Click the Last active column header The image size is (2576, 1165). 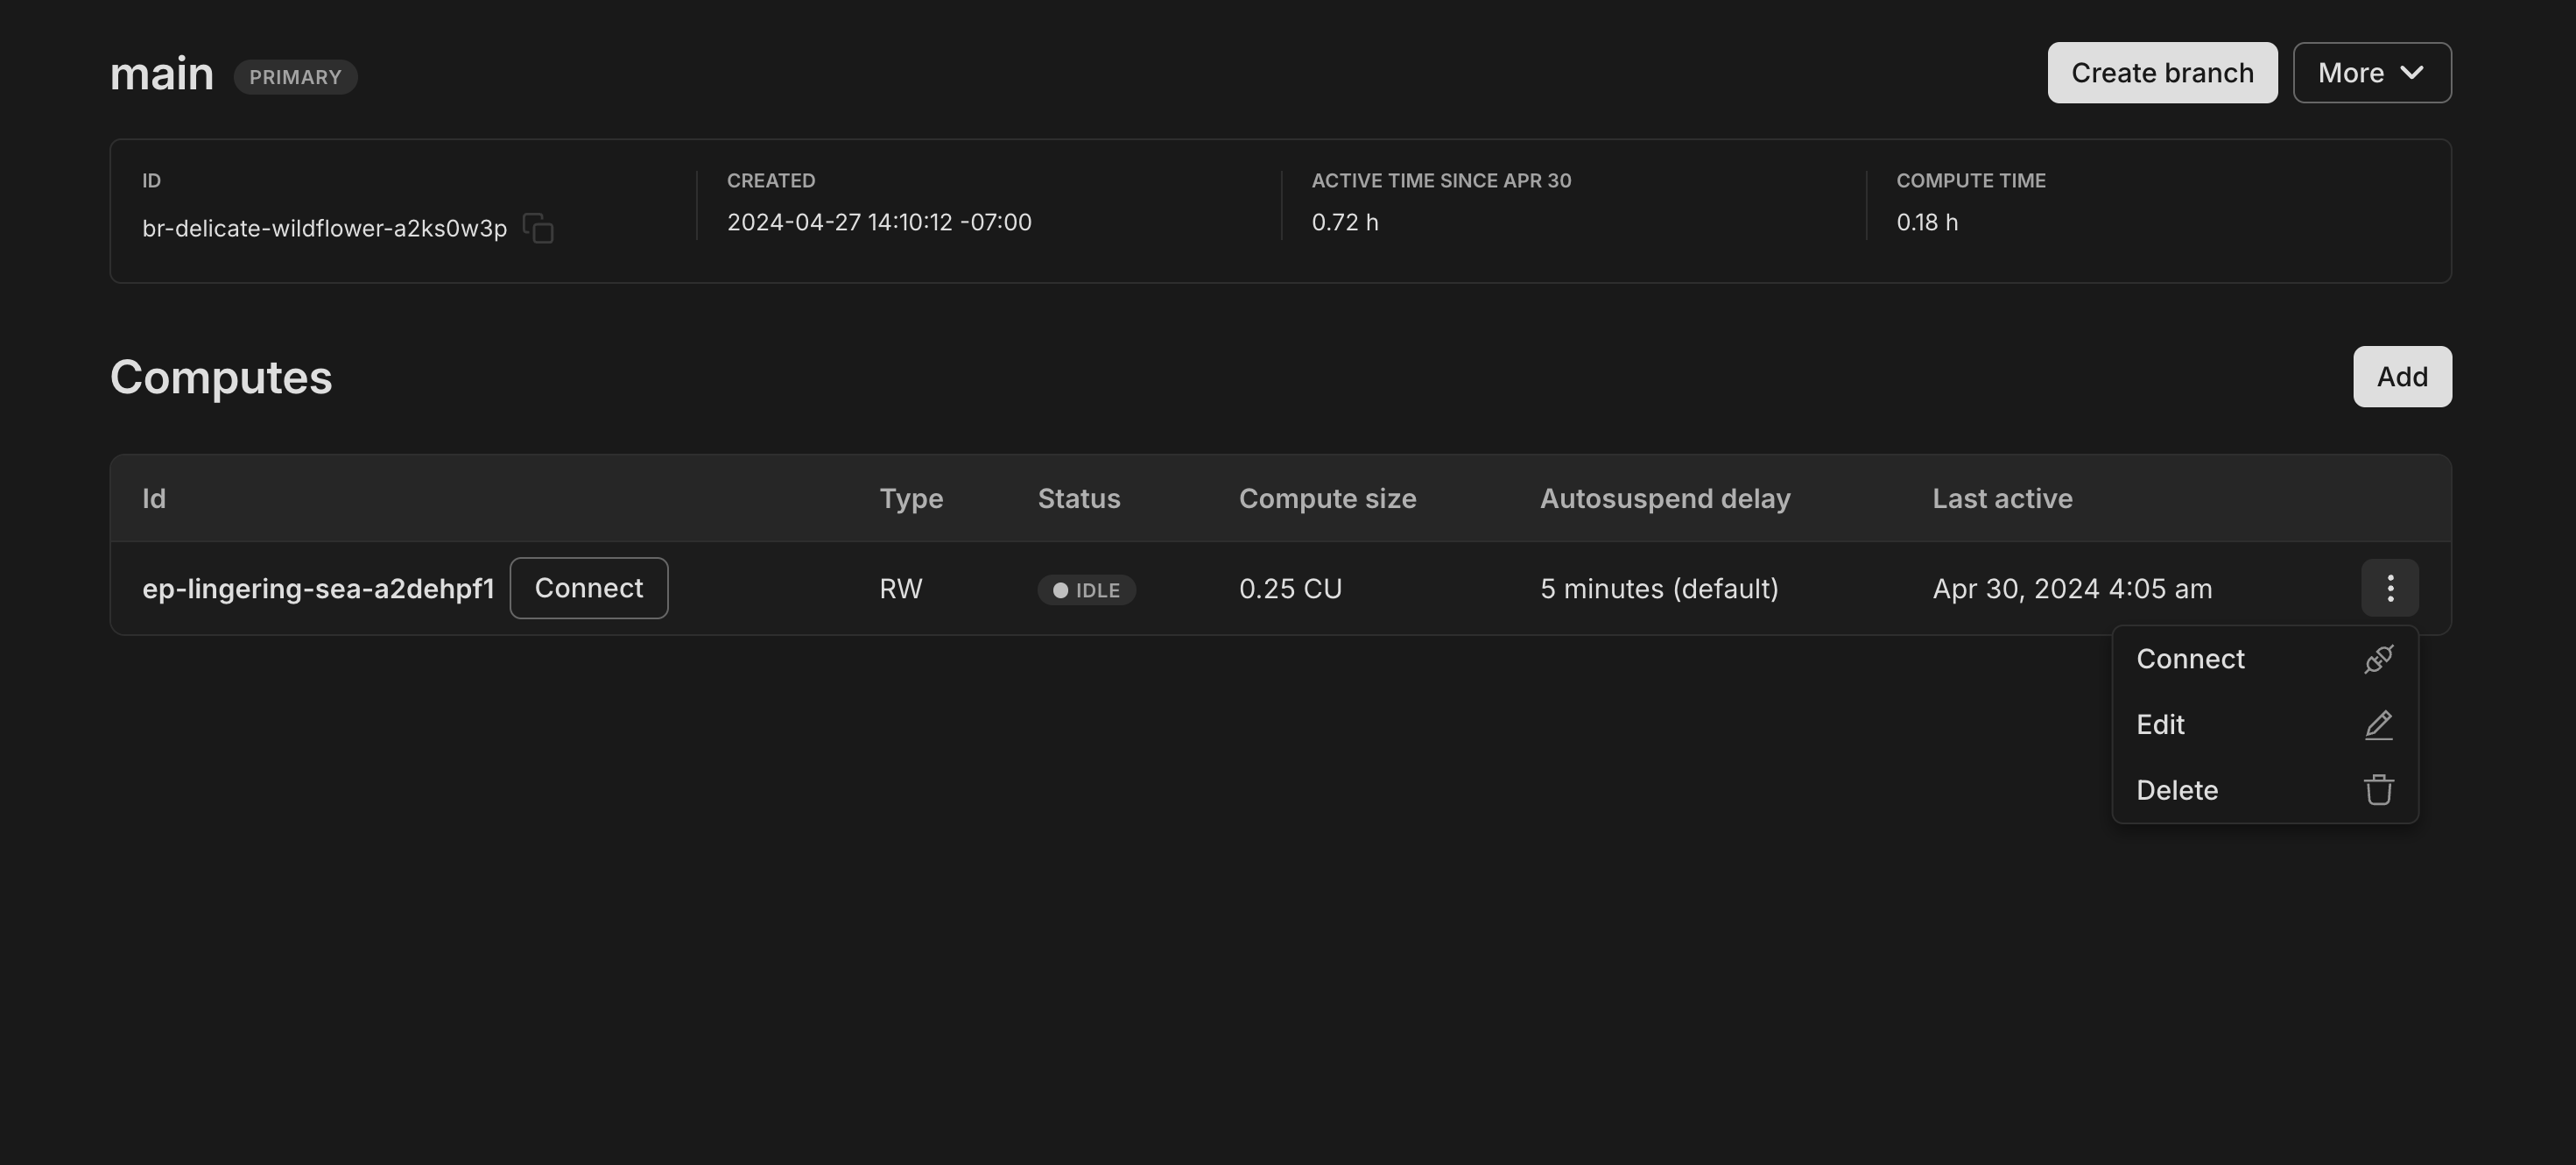2002,499
